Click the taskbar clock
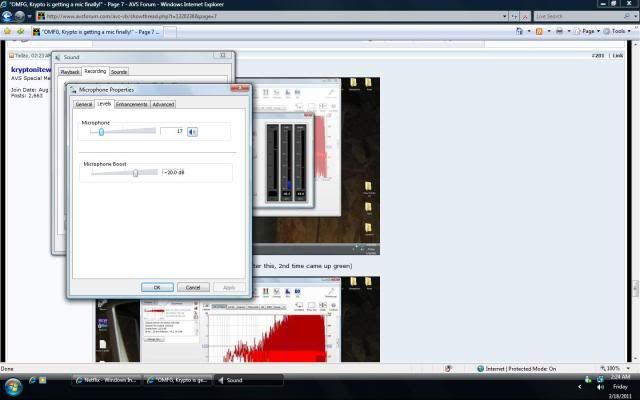 [x=620, y=386]
